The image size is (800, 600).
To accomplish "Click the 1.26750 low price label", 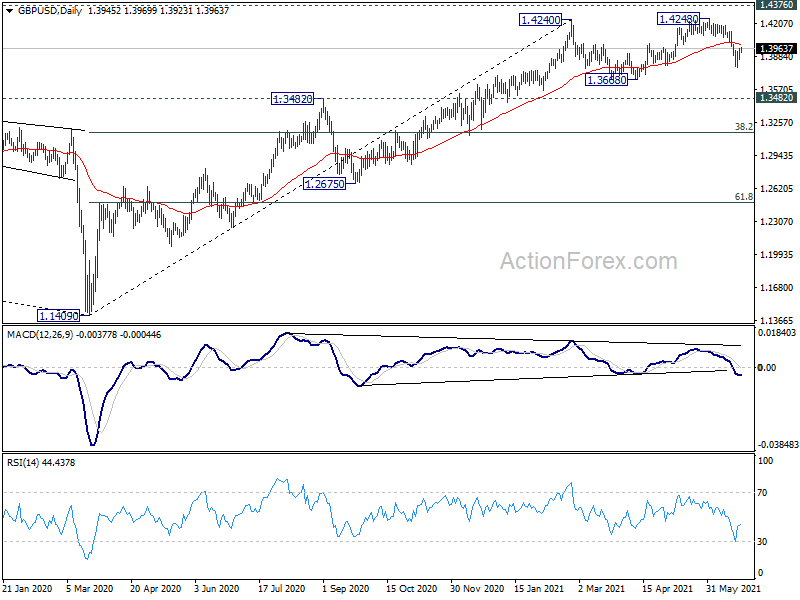I will (x=325, y=184).
